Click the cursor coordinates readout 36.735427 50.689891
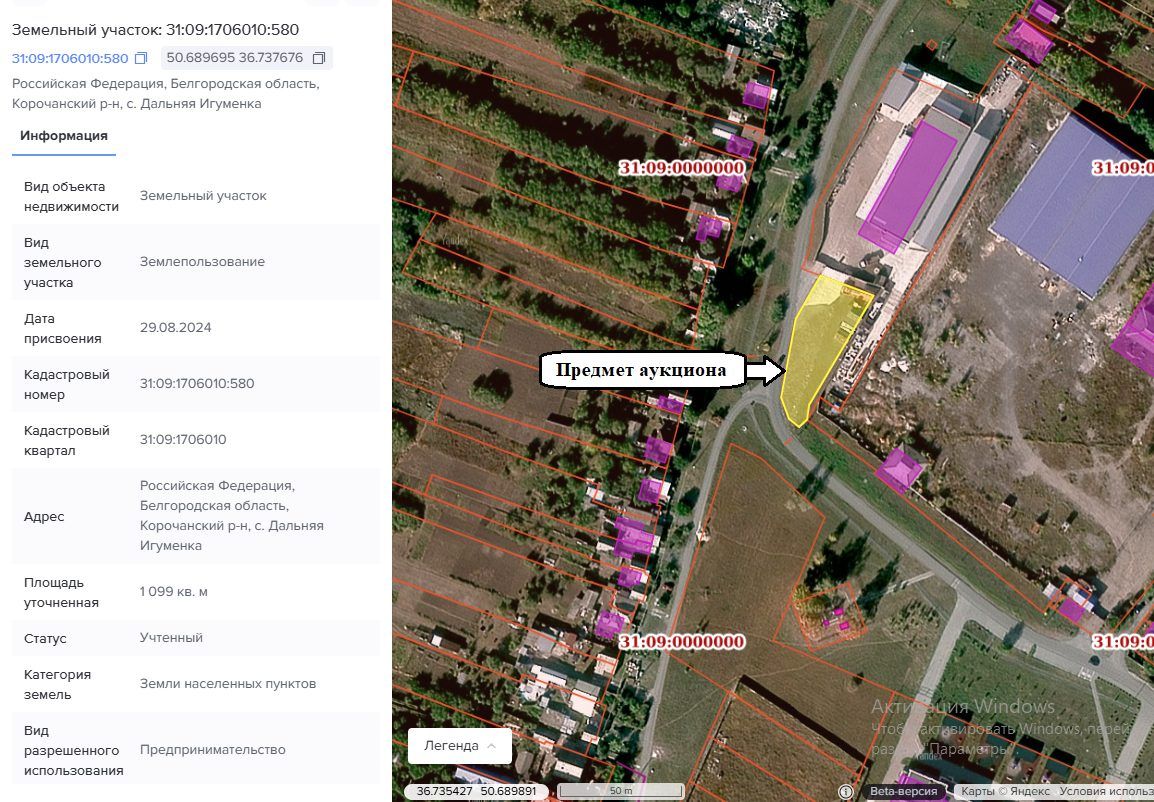This screenshot has width=1154, height=802. [x=478, y=792]
